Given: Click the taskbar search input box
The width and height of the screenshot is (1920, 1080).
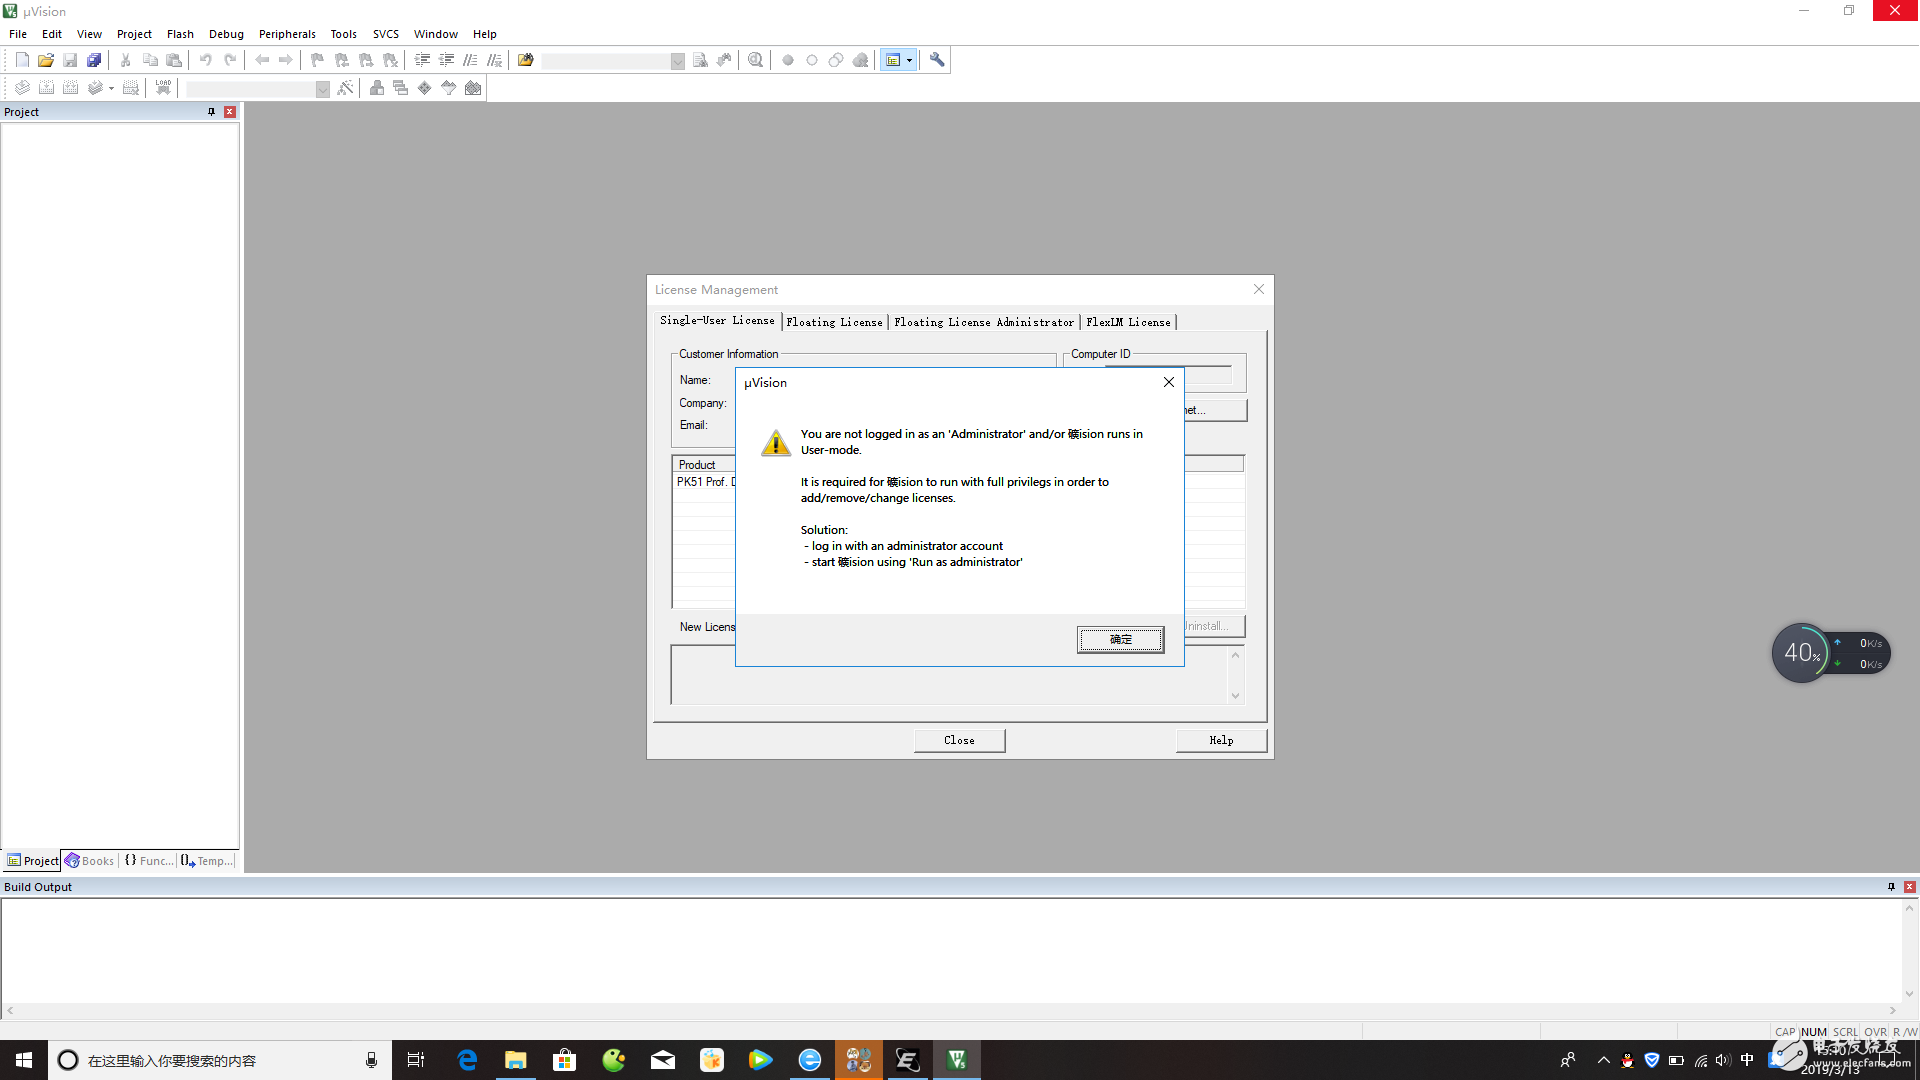Looking at the screenshot, I should pyautogui.click(x=220, y=1060).
